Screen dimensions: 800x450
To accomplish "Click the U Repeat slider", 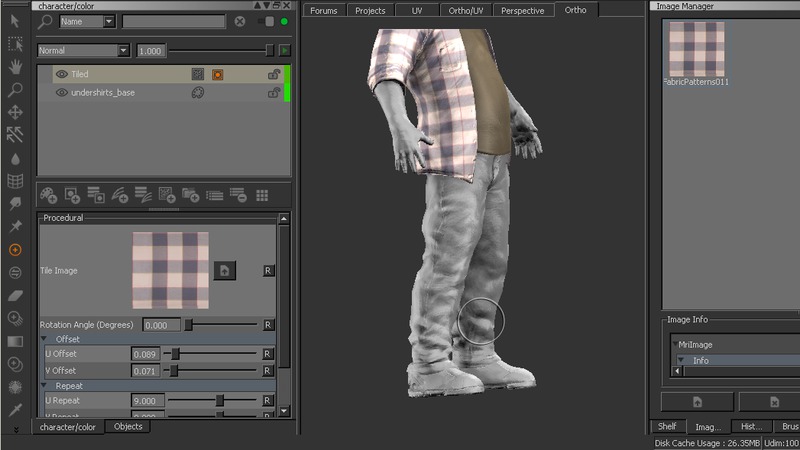I will (219, 400).
